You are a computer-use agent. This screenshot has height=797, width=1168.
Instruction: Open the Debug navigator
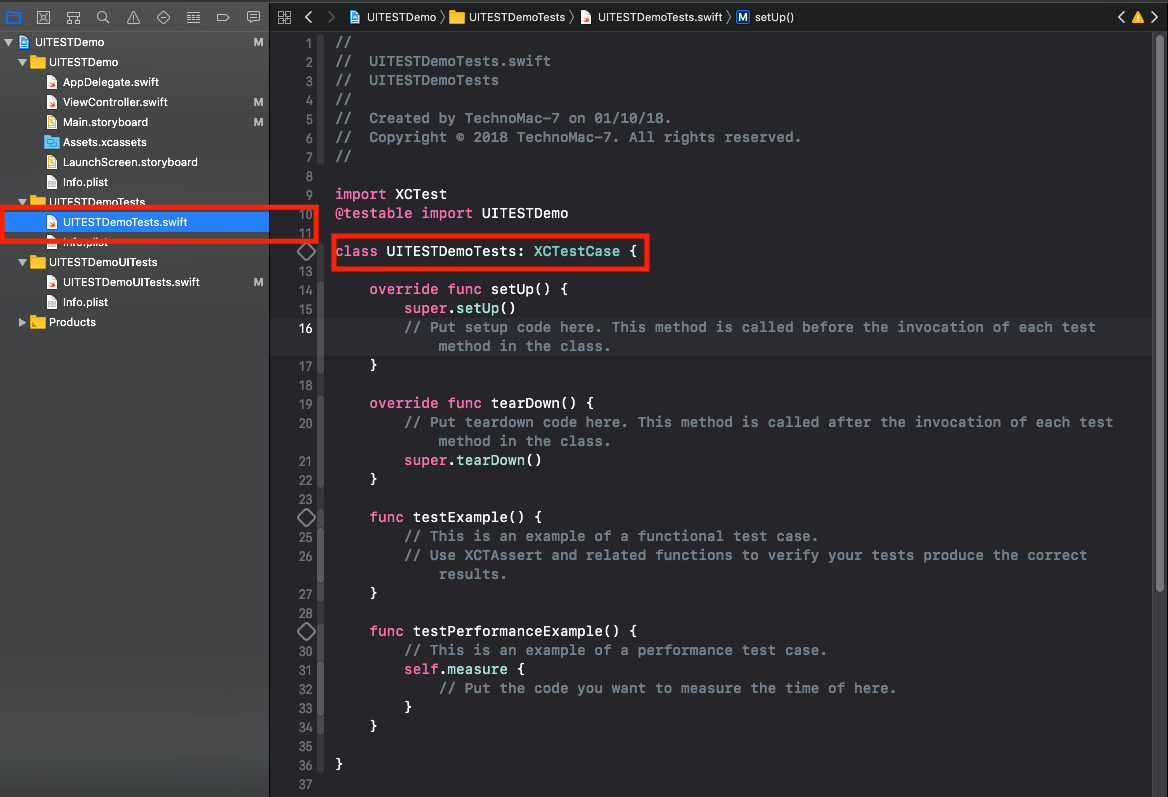pos(193,17)
